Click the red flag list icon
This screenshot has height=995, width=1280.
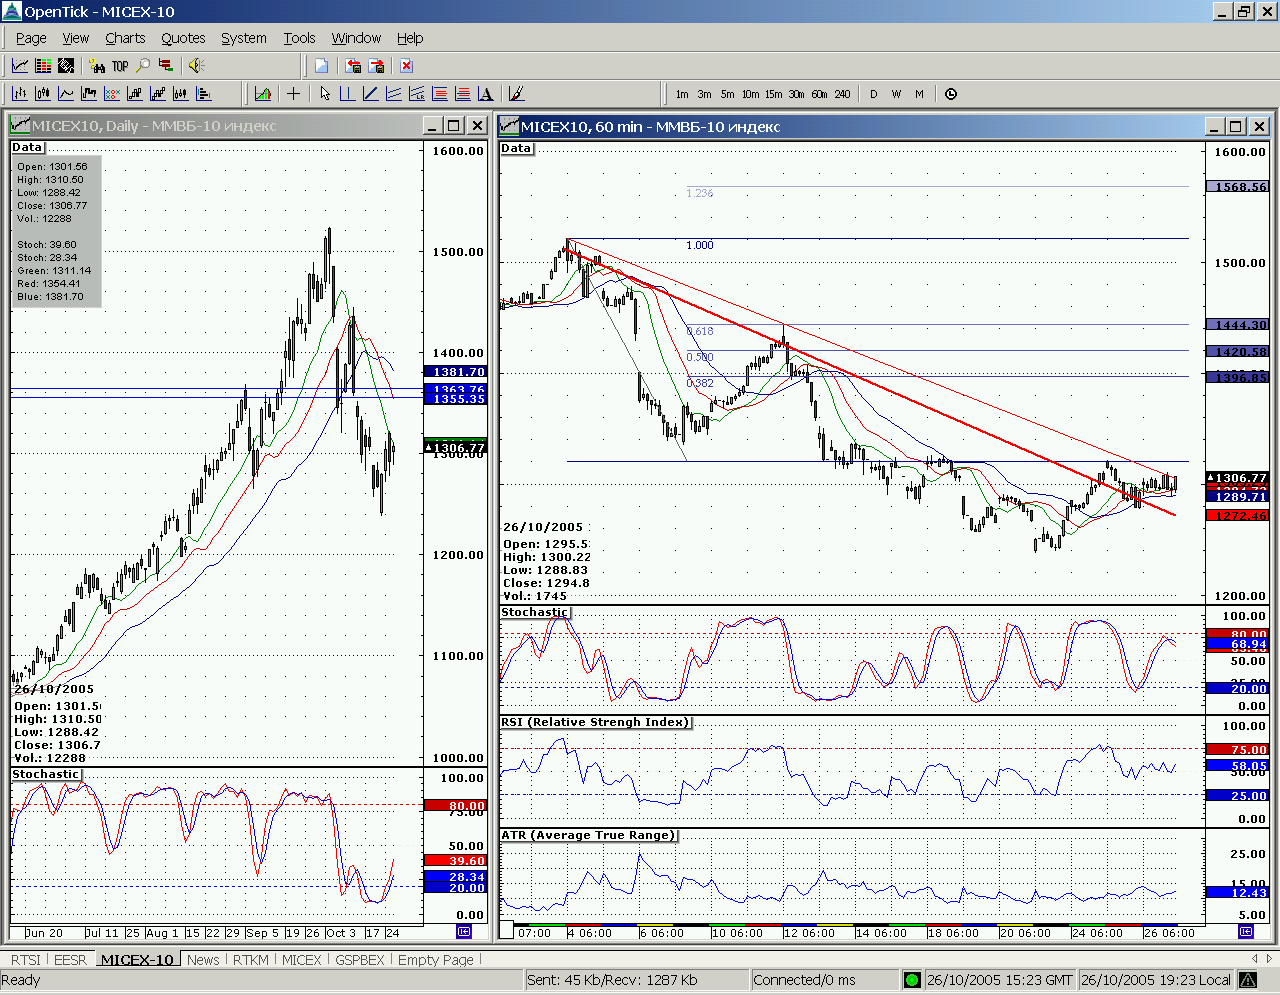tap(166, 66)
